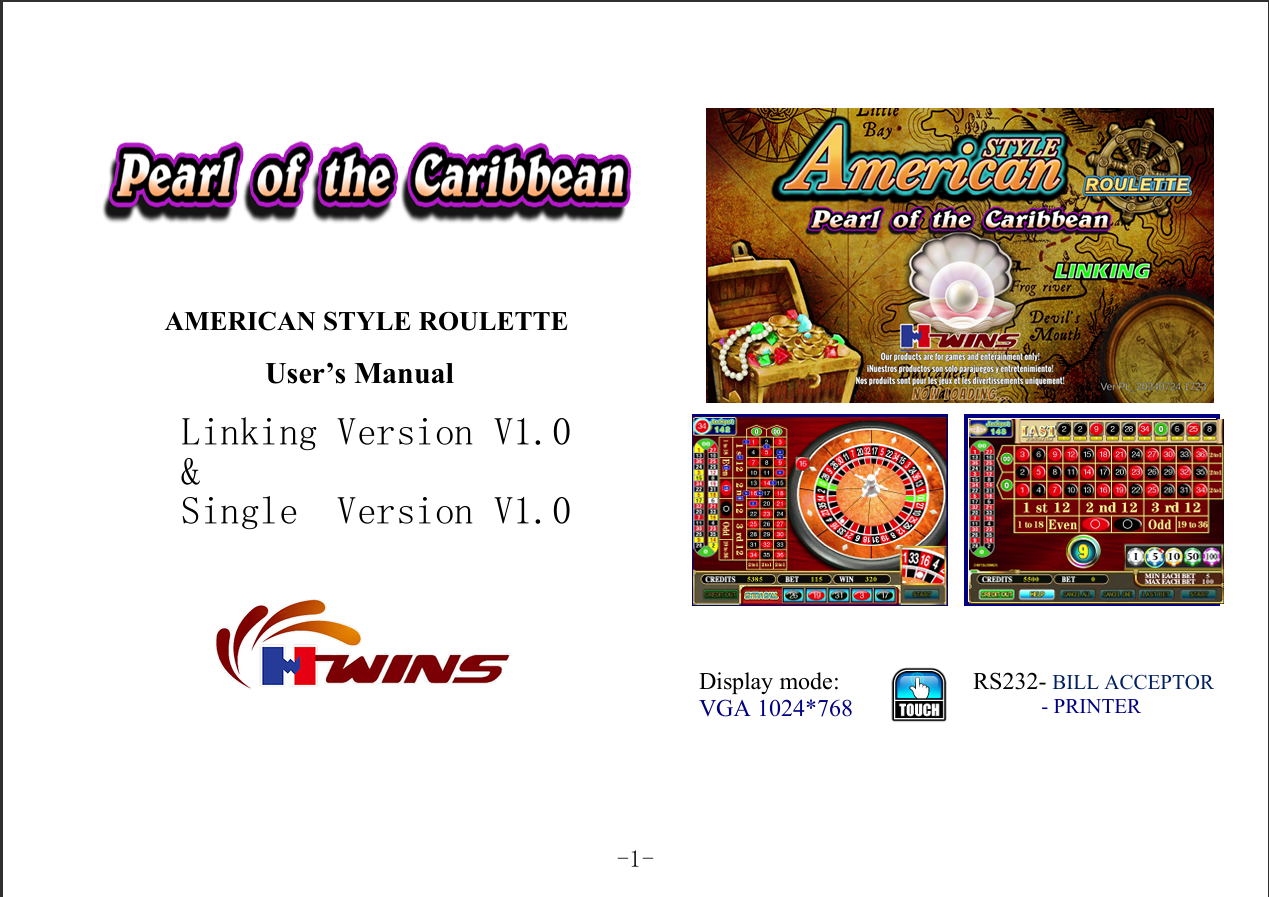Click the page number '-1-'
The width and height of the screenshot is (1269, 897).
coord(636,858)
